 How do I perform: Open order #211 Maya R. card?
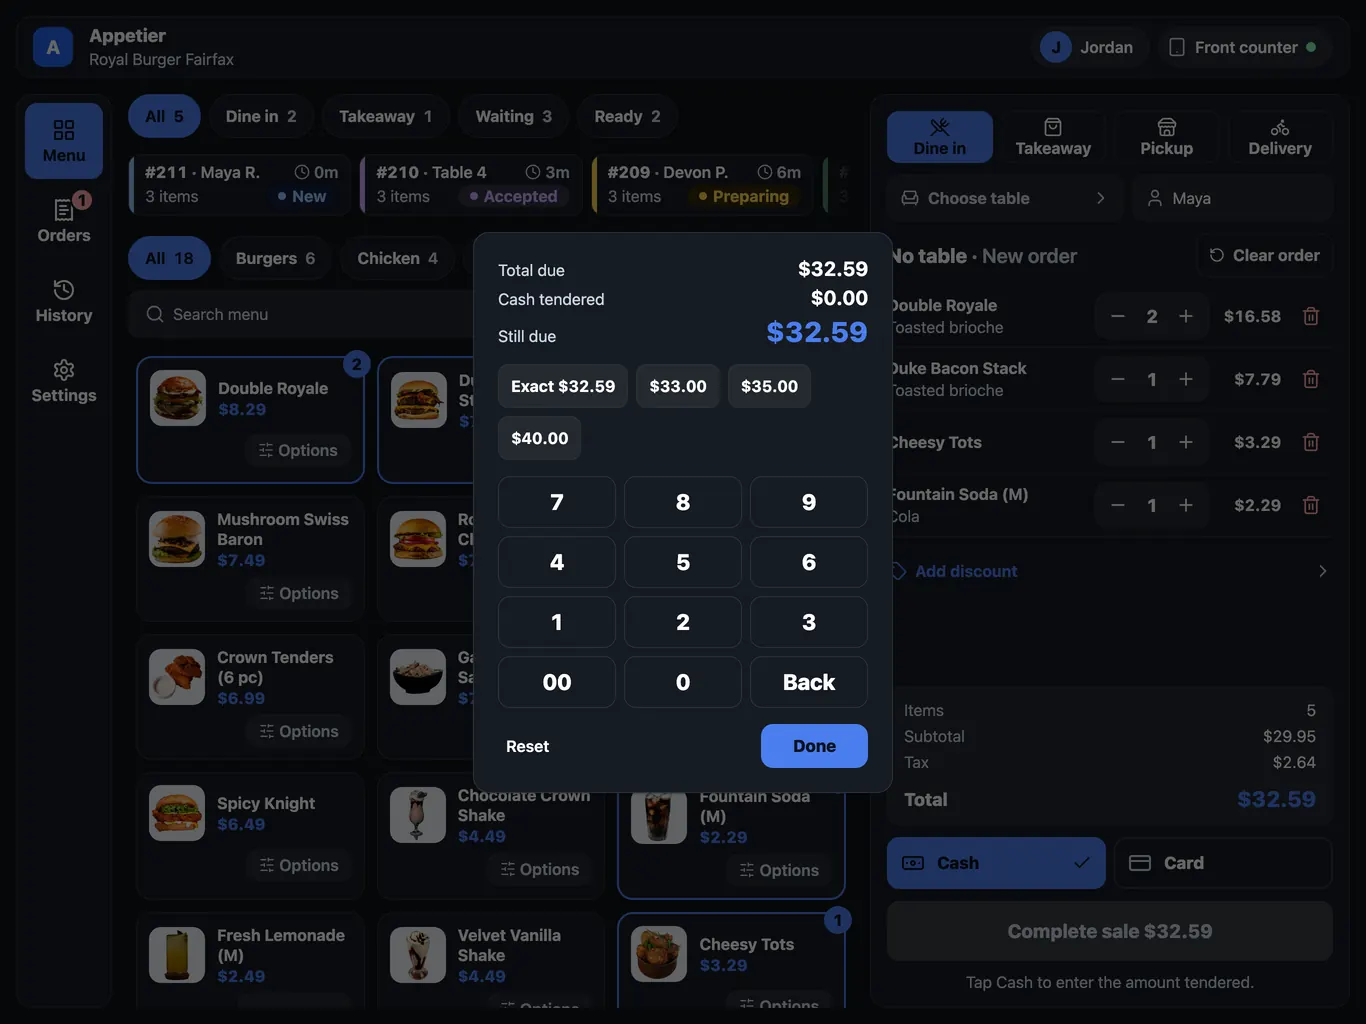(240, 184)
